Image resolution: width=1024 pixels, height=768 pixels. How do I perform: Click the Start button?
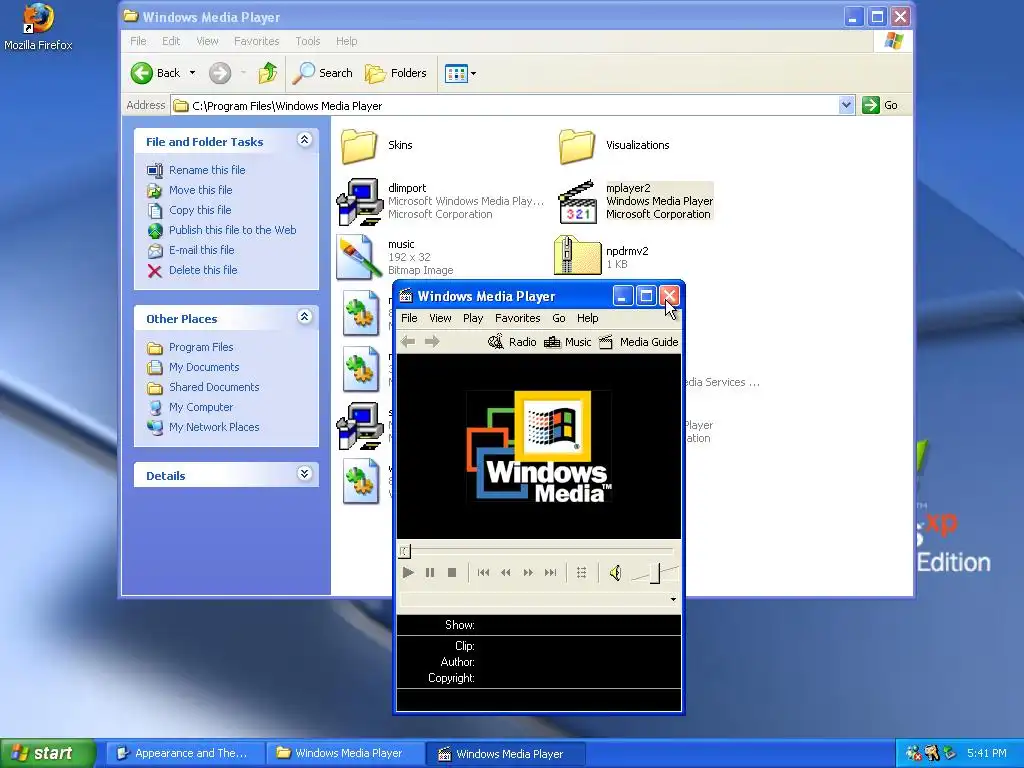pos(48,753)
